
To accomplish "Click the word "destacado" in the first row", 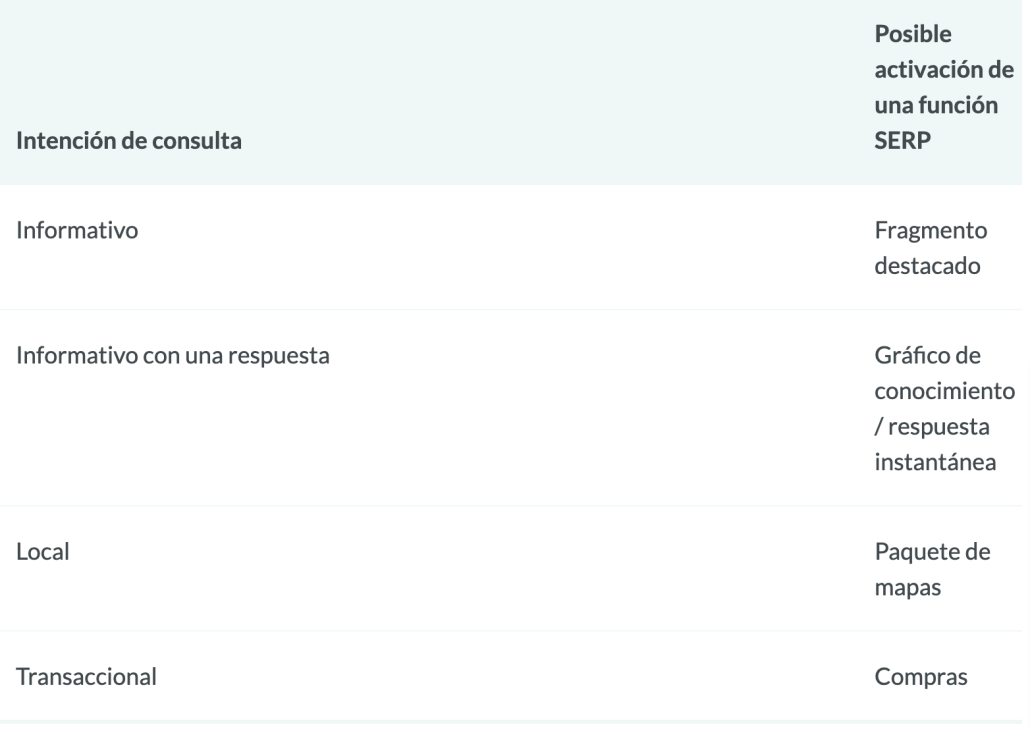I will [x=927, y=267].
